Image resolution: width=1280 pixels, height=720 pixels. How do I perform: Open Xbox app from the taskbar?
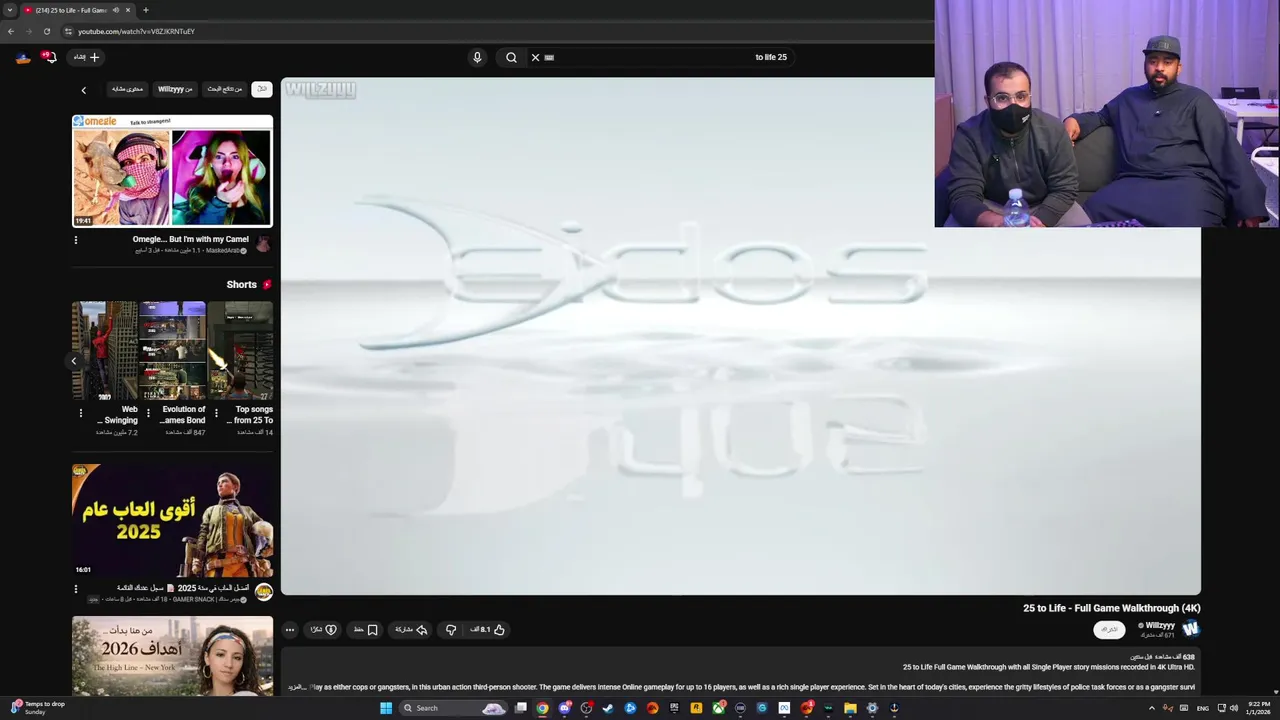[x=719, y=708]
